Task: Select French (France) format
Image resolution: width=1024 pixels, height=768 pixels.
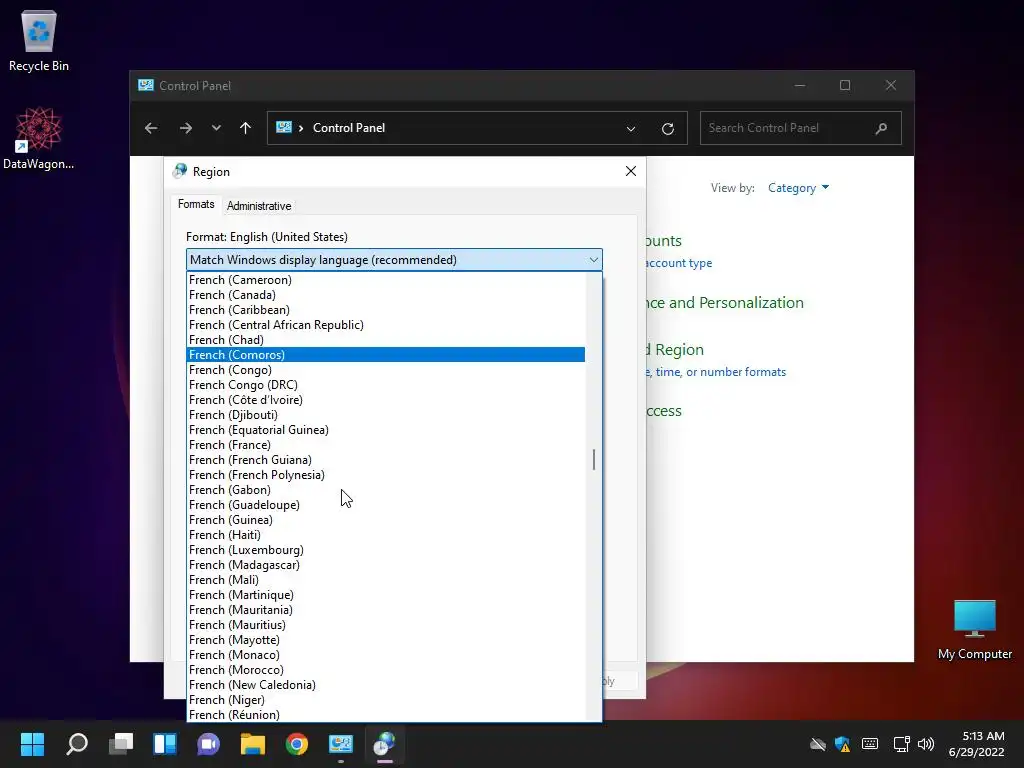Action: [x=385, y=445]
